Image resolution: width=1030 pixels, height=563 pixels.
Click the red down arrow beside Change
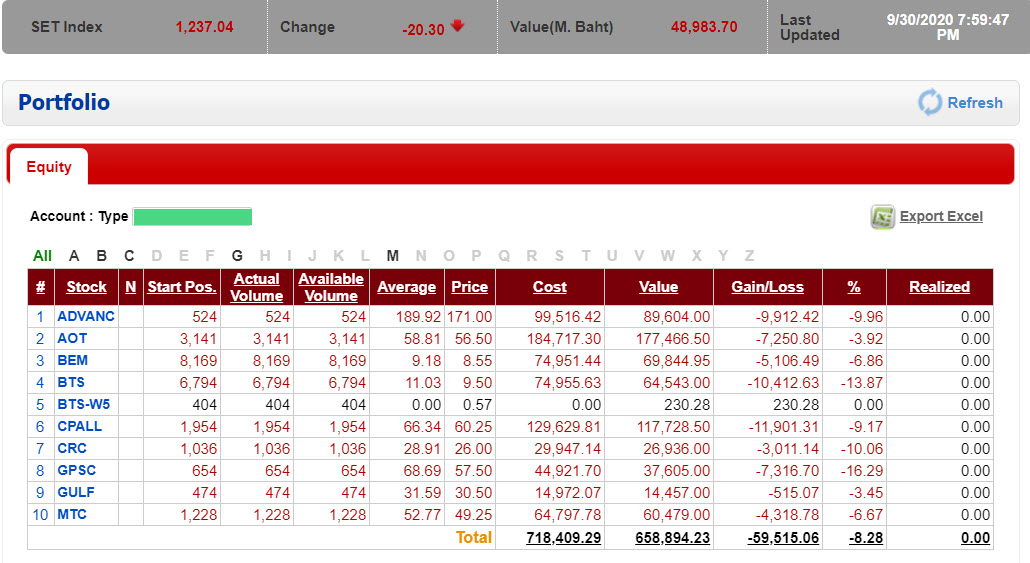click(458, 26)
